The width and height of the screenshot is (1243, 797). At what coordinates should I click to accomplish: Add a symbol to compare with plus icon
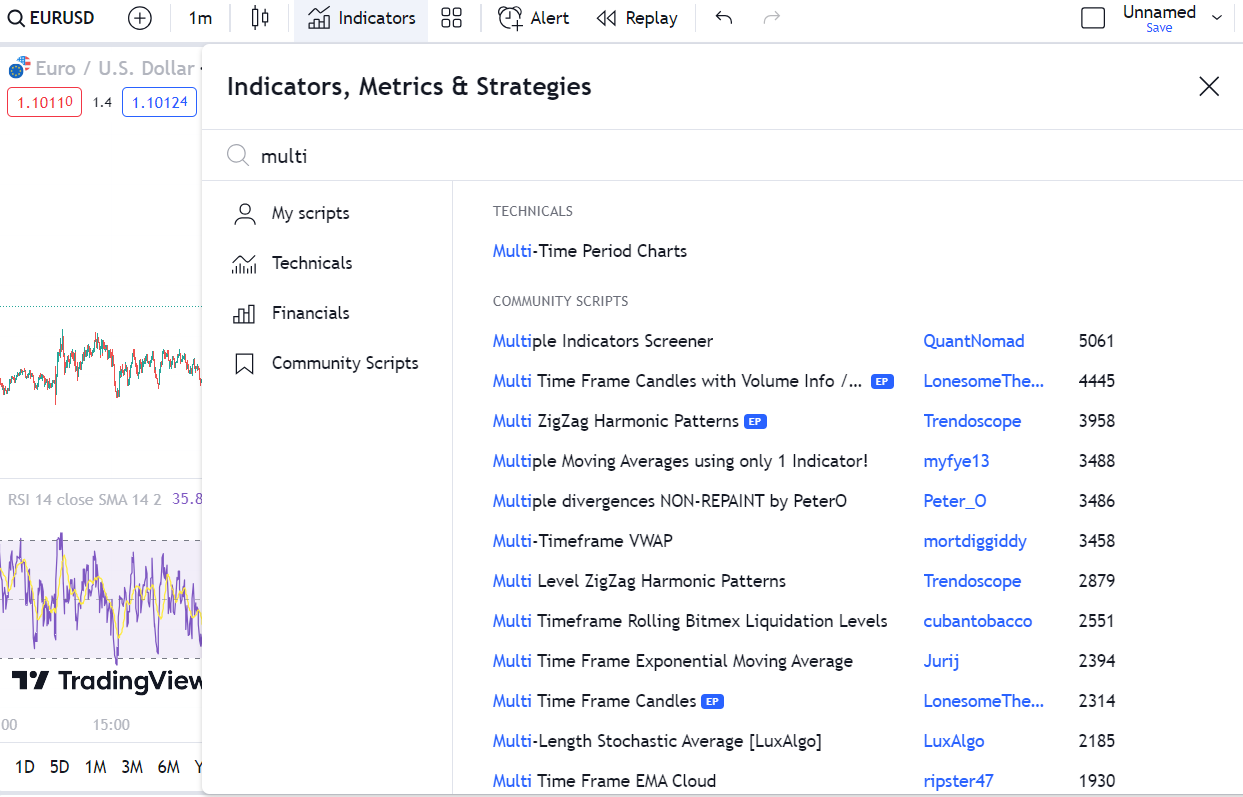tap(140, 18)
